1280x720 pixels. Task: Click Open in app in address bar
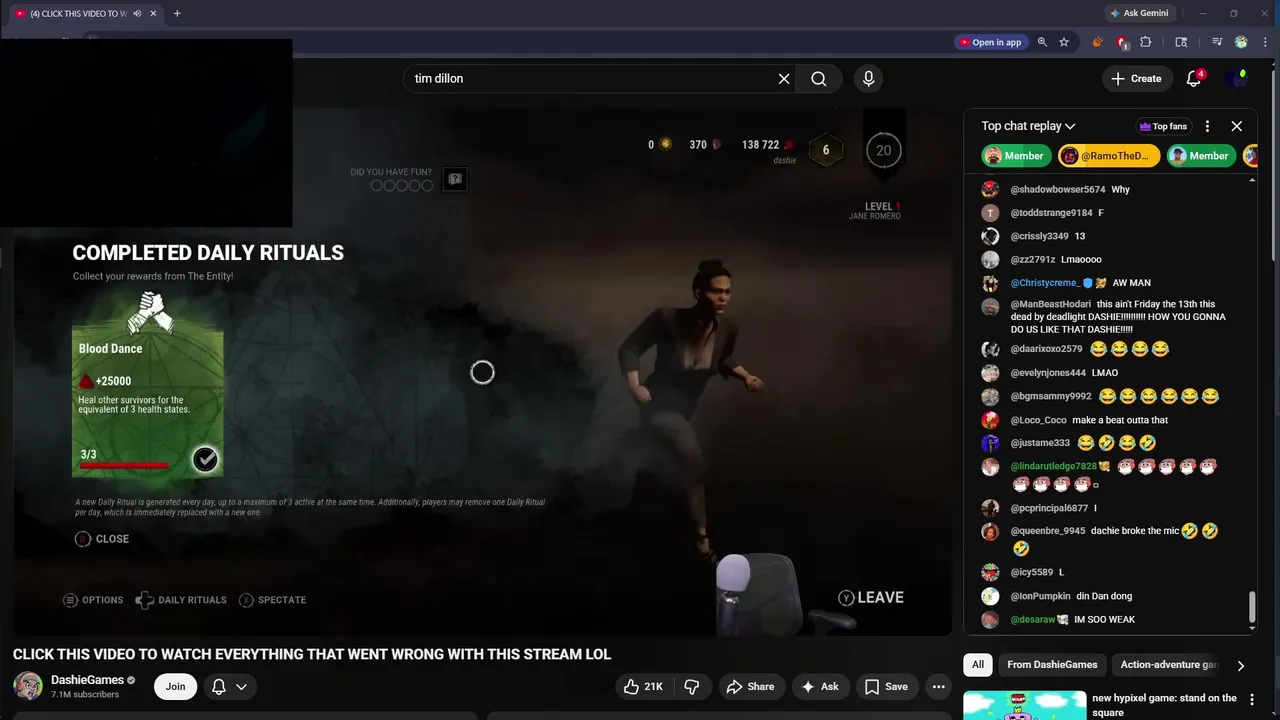[x=990, y=42]
